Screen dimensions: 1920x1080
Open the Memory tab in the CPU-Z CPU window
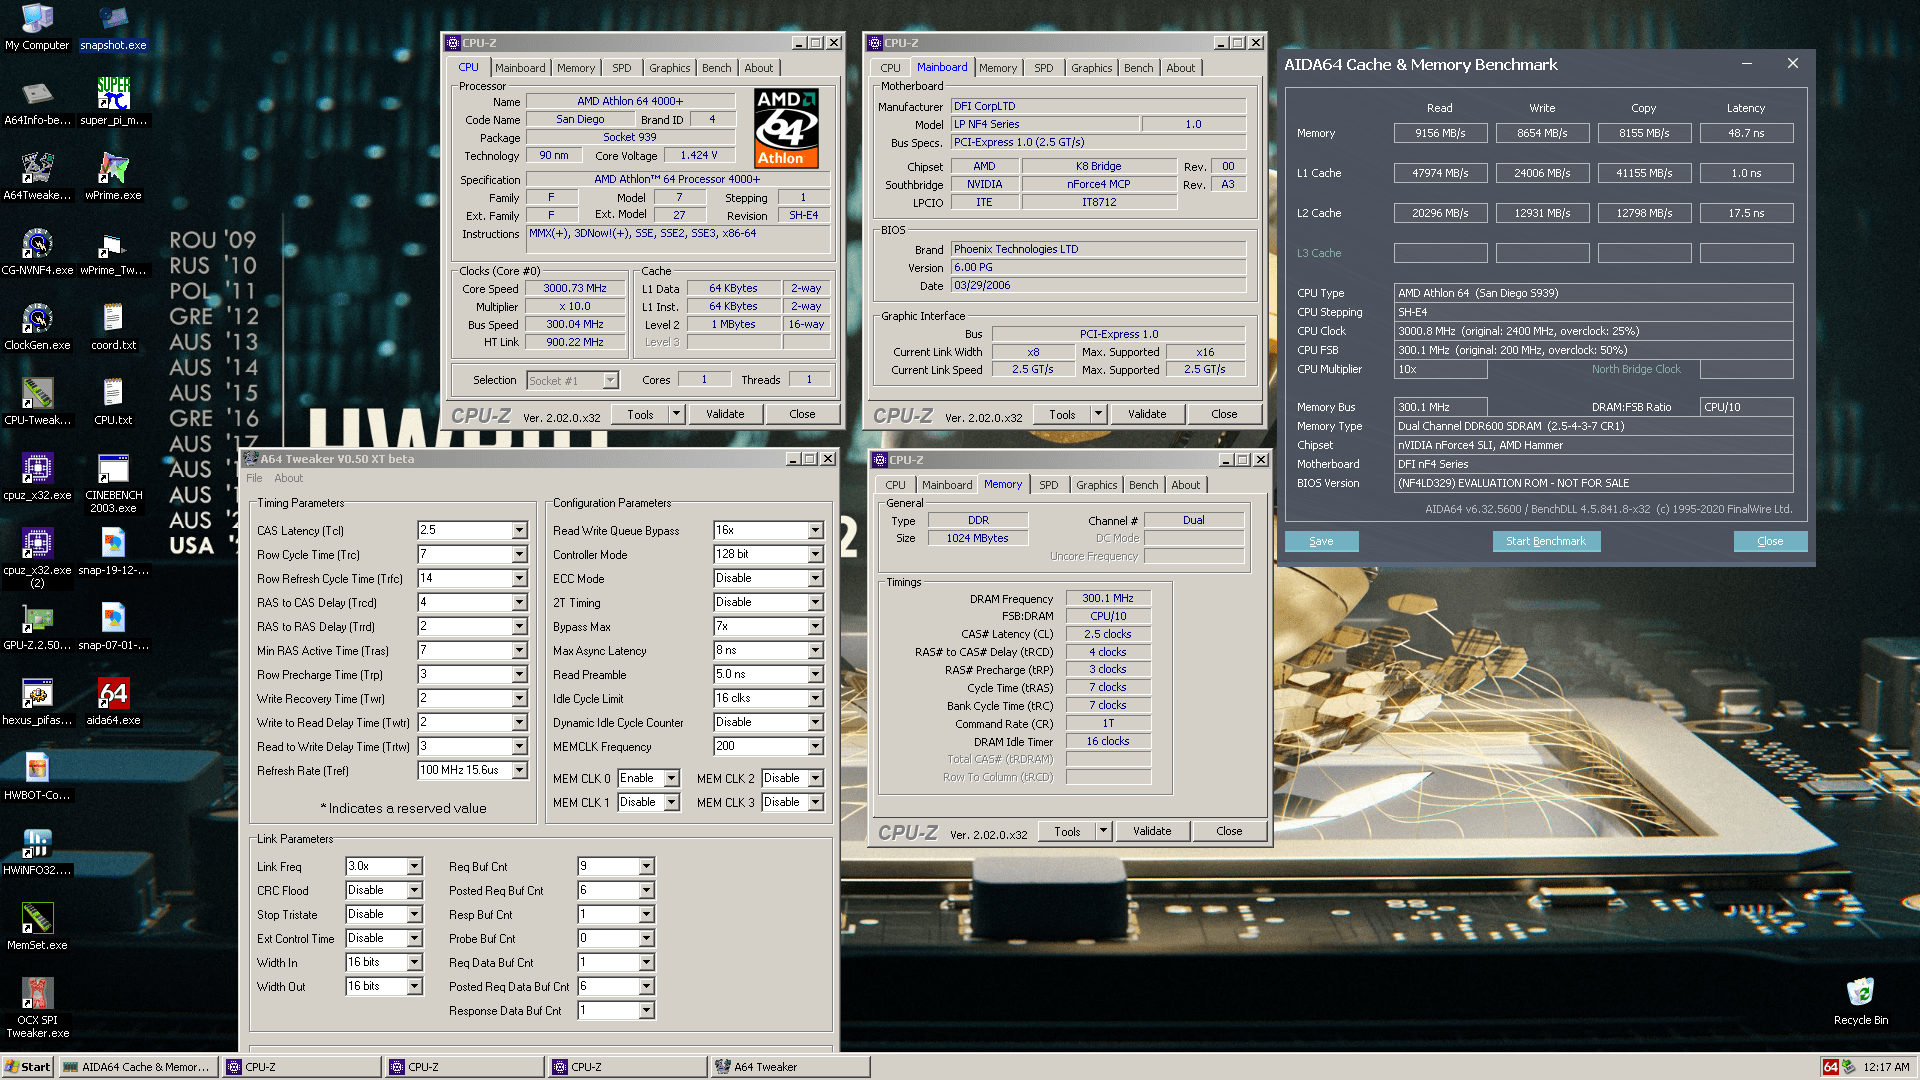576,68
